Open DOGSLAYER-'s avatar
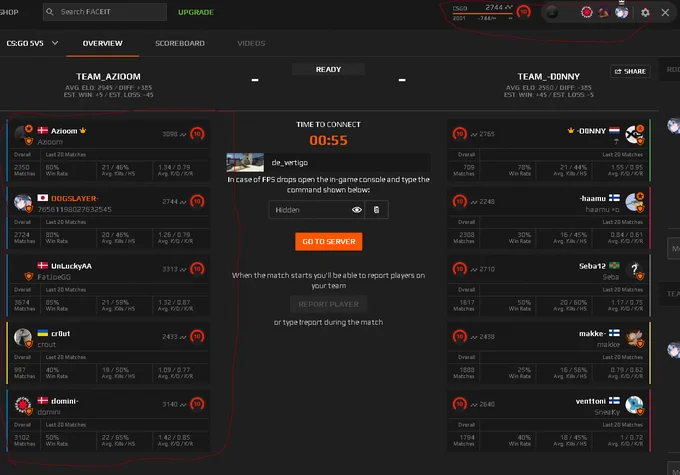This screenshot has height=475, width=680. coord(23,203)
